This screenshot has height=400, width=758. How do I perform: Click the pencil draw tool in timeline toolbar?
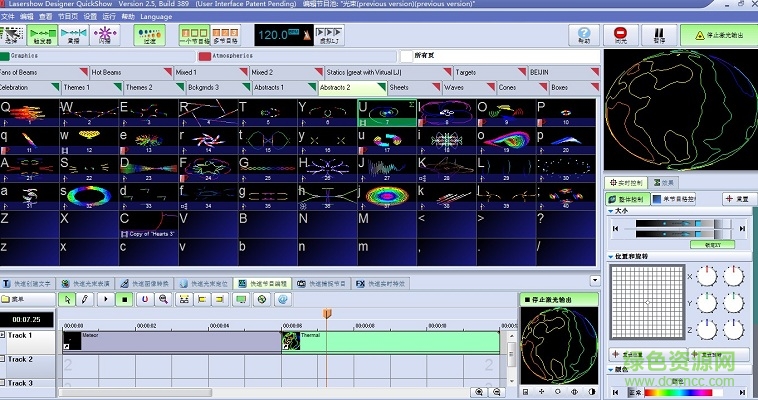(x=86, y=299)
